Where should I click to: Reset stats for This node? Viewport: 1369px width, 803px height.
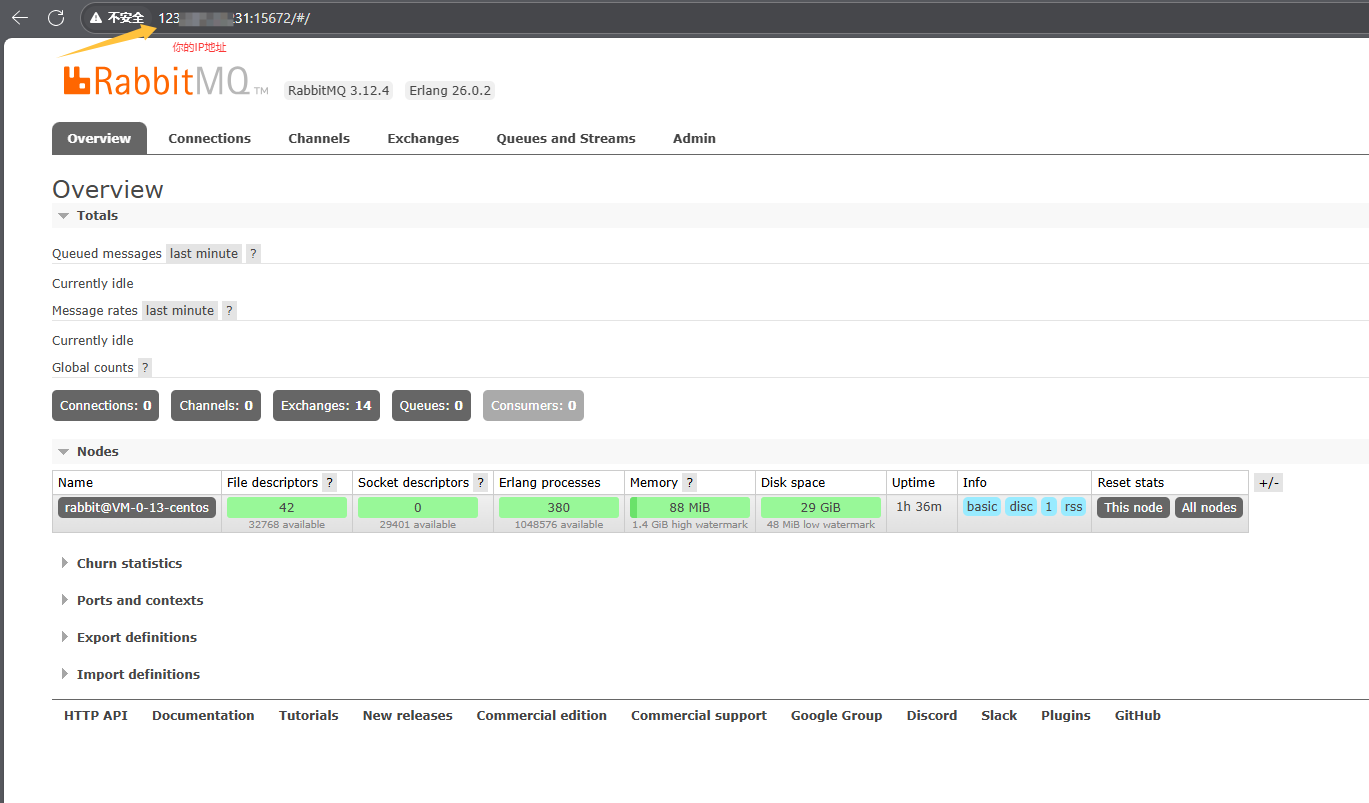[x=1133, y=507]
